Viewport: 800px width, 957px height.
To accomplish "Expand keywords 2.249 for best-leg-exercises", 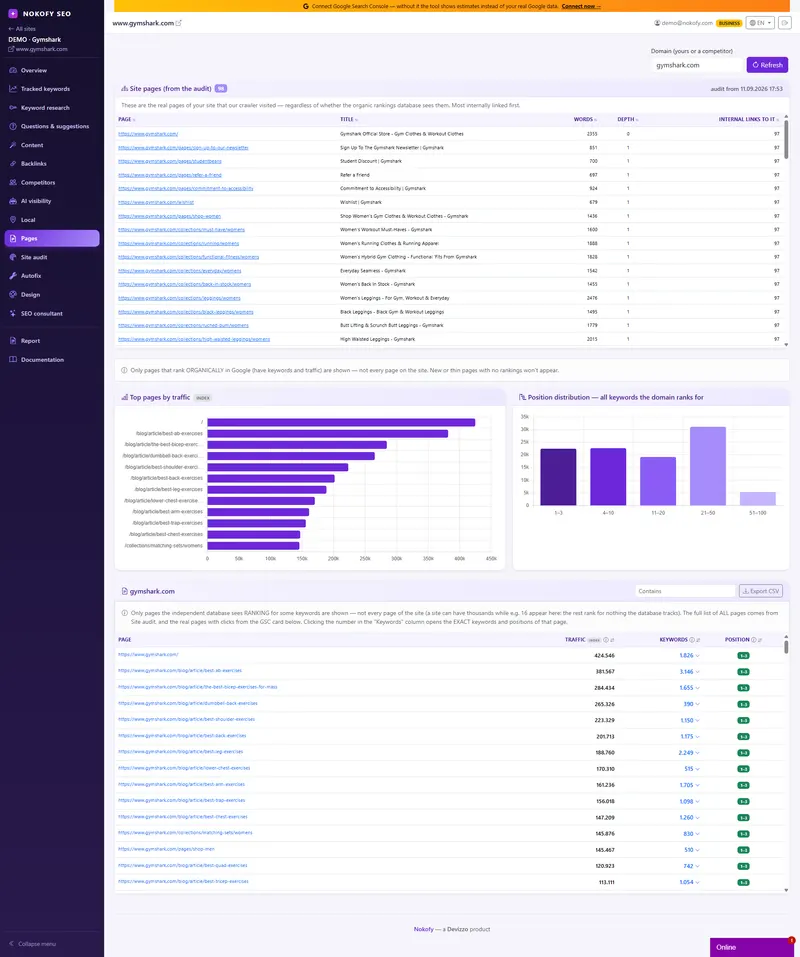I will [689, 753].
